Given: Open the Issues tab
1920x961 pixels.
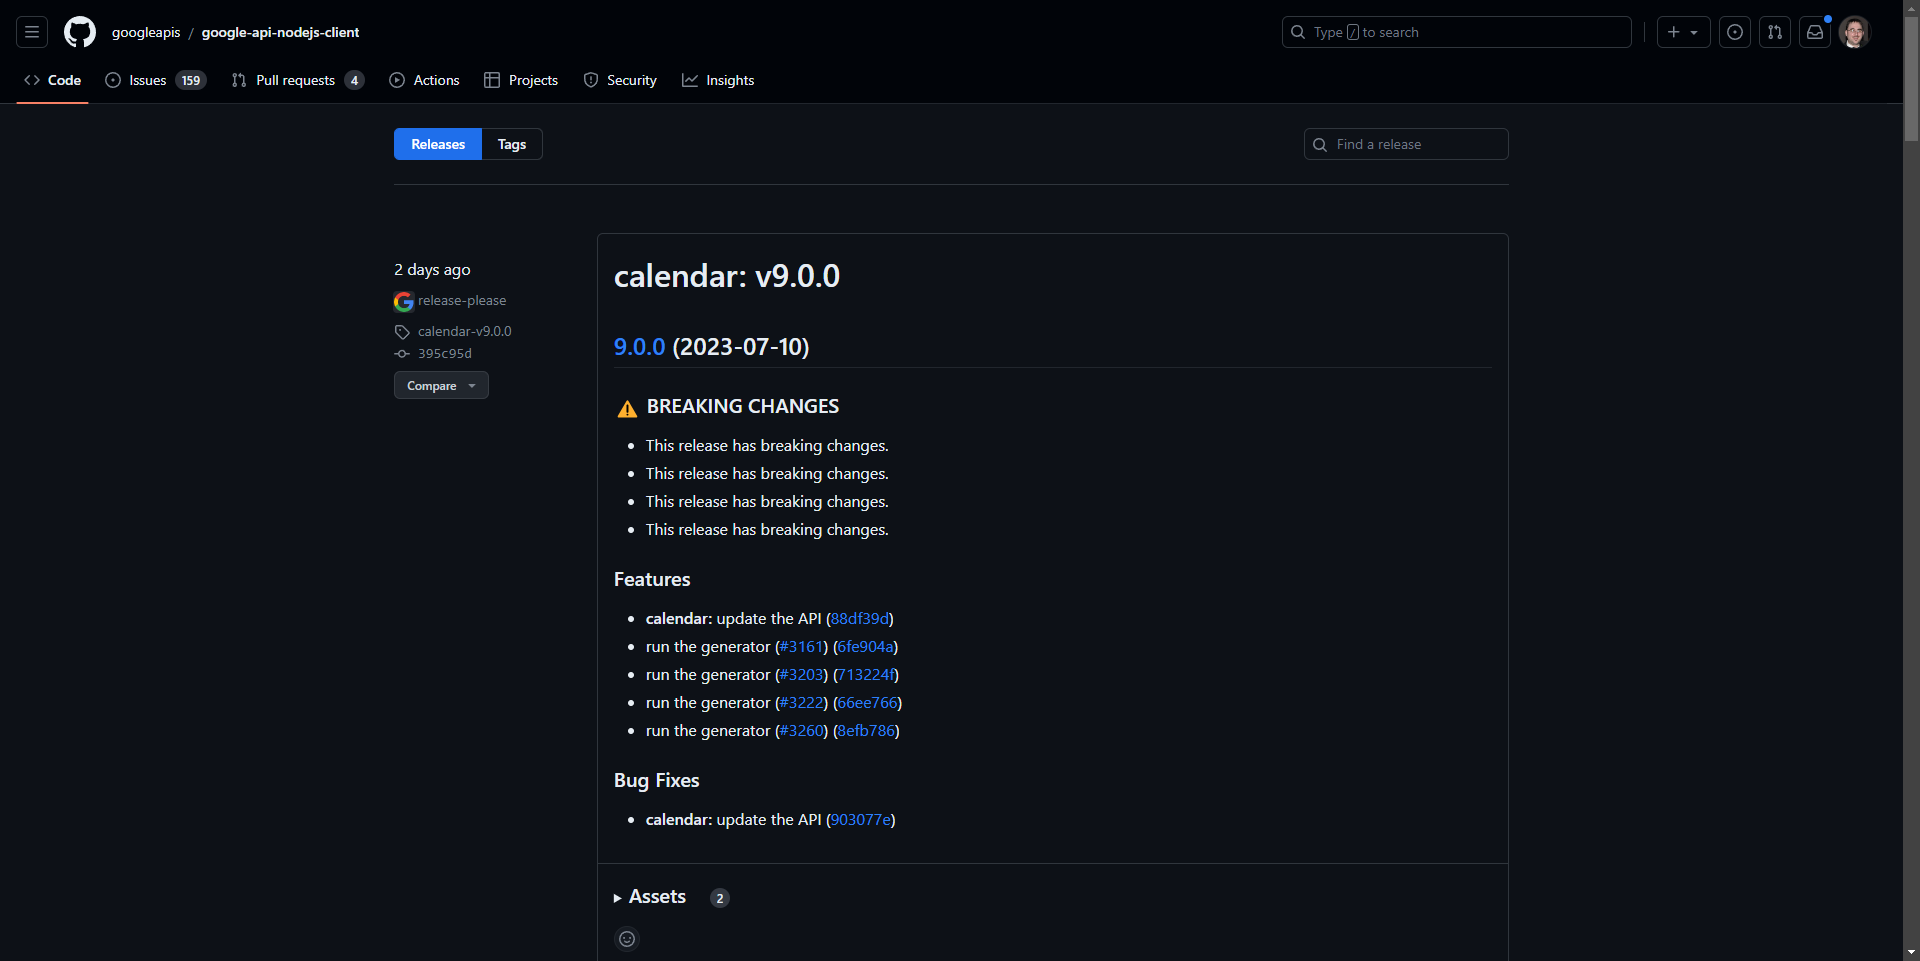Looking at the screenshot, I should pos(155,80).
